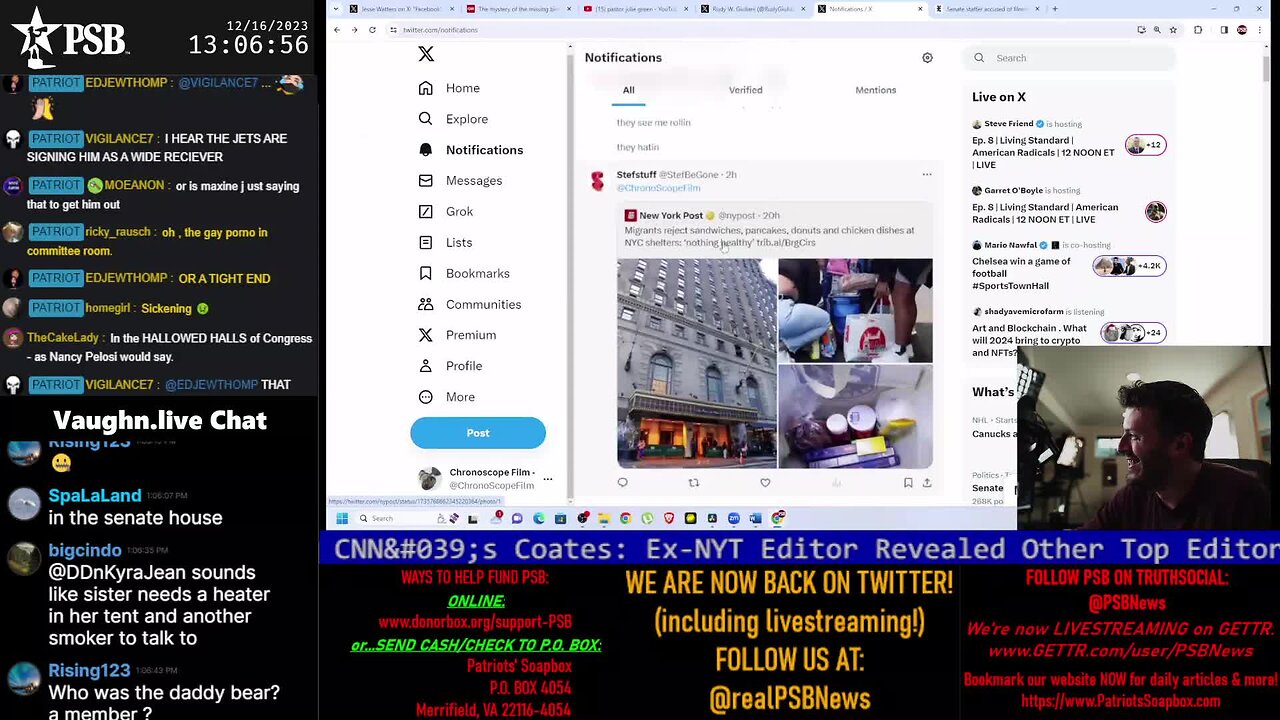The width and height of the screenshot is (1280, 720).
Task: Open browser three-dot menu
Action: (x=1260, y=30)
